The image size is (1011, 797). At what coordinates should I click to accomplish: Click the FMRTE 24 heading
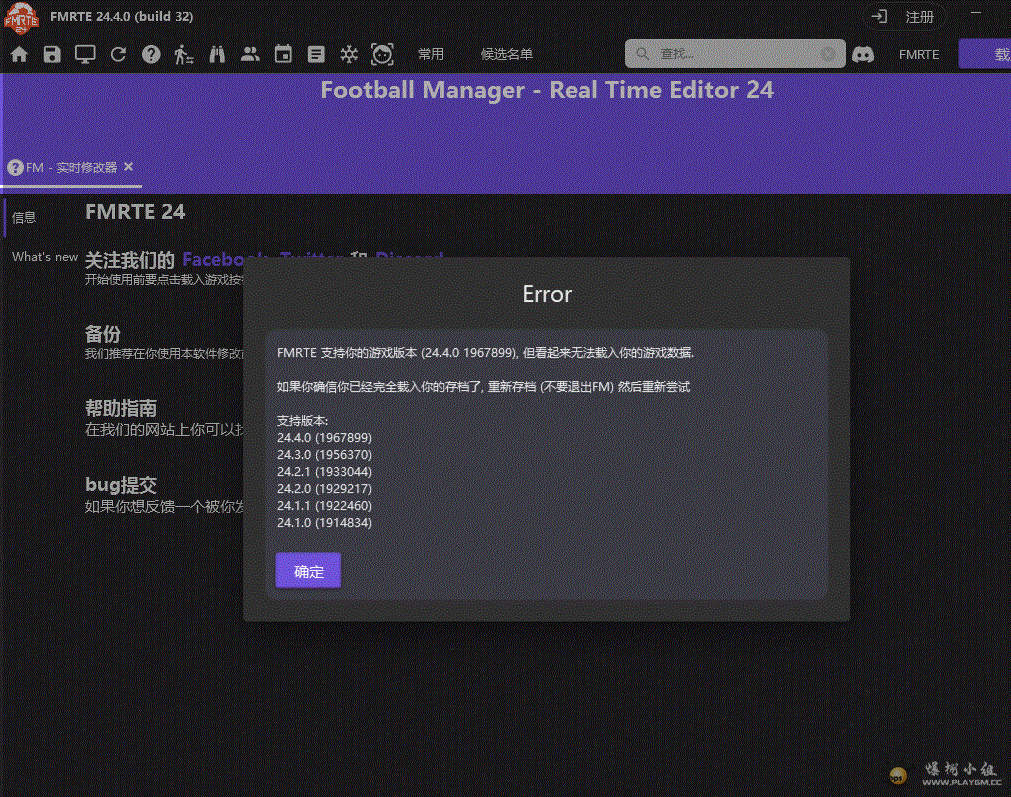(135, 212)
